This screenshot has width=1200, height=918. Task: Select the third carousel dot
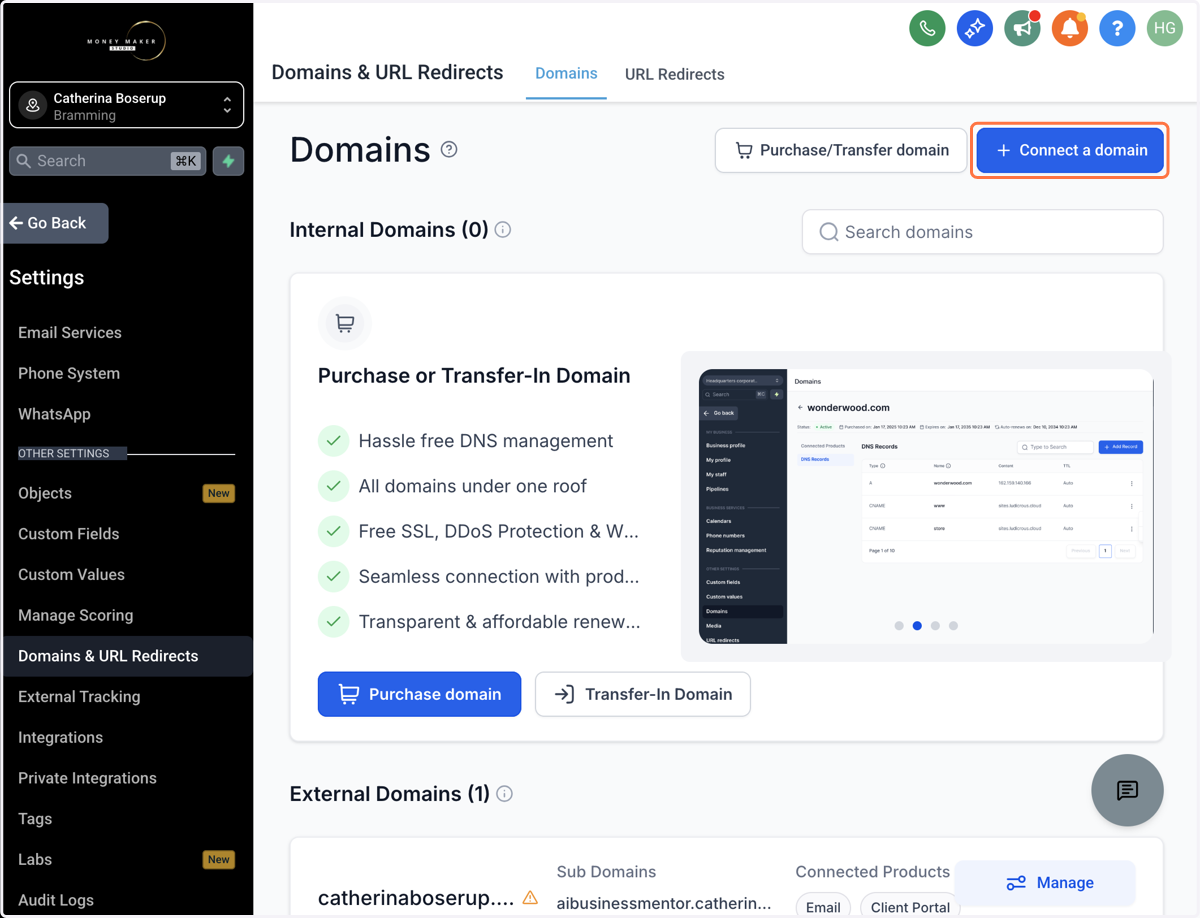(935, 626)
